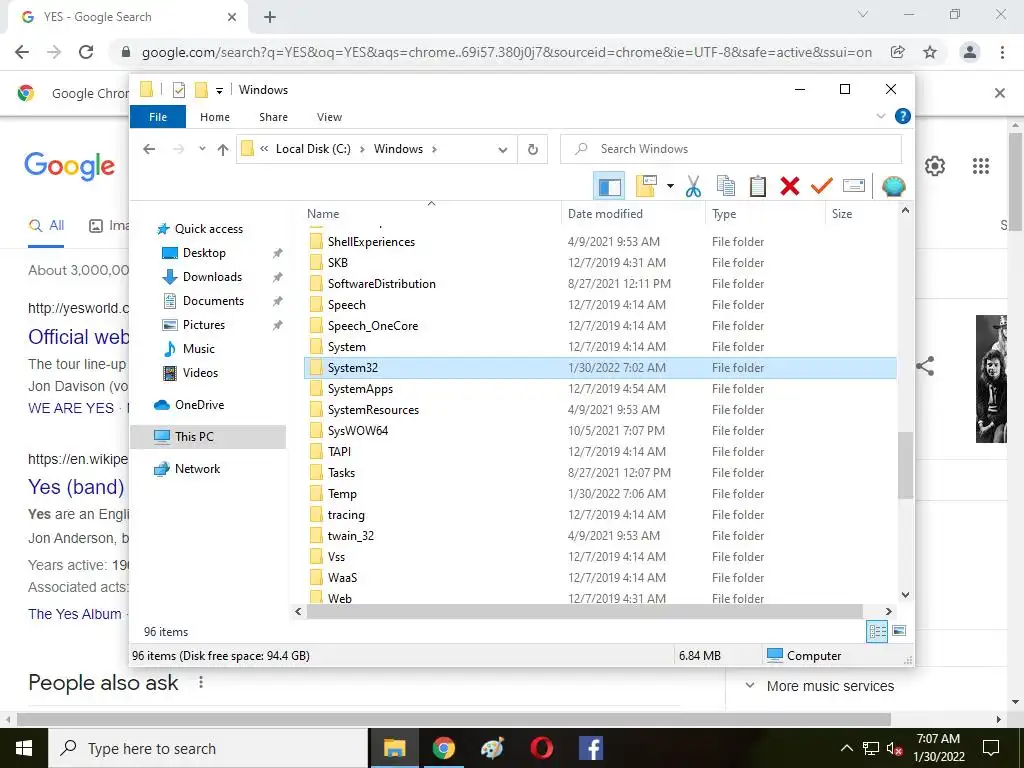Image resolution: width=1024 pixels, height=768 pixels.
Task: Click Windows in the address breadcrumb
Action: click(398, 149)
